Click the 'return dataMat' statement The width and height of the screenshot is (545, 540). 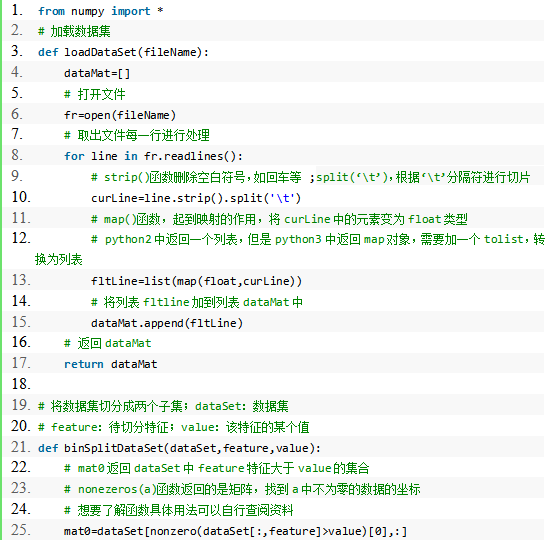point(111,364)
